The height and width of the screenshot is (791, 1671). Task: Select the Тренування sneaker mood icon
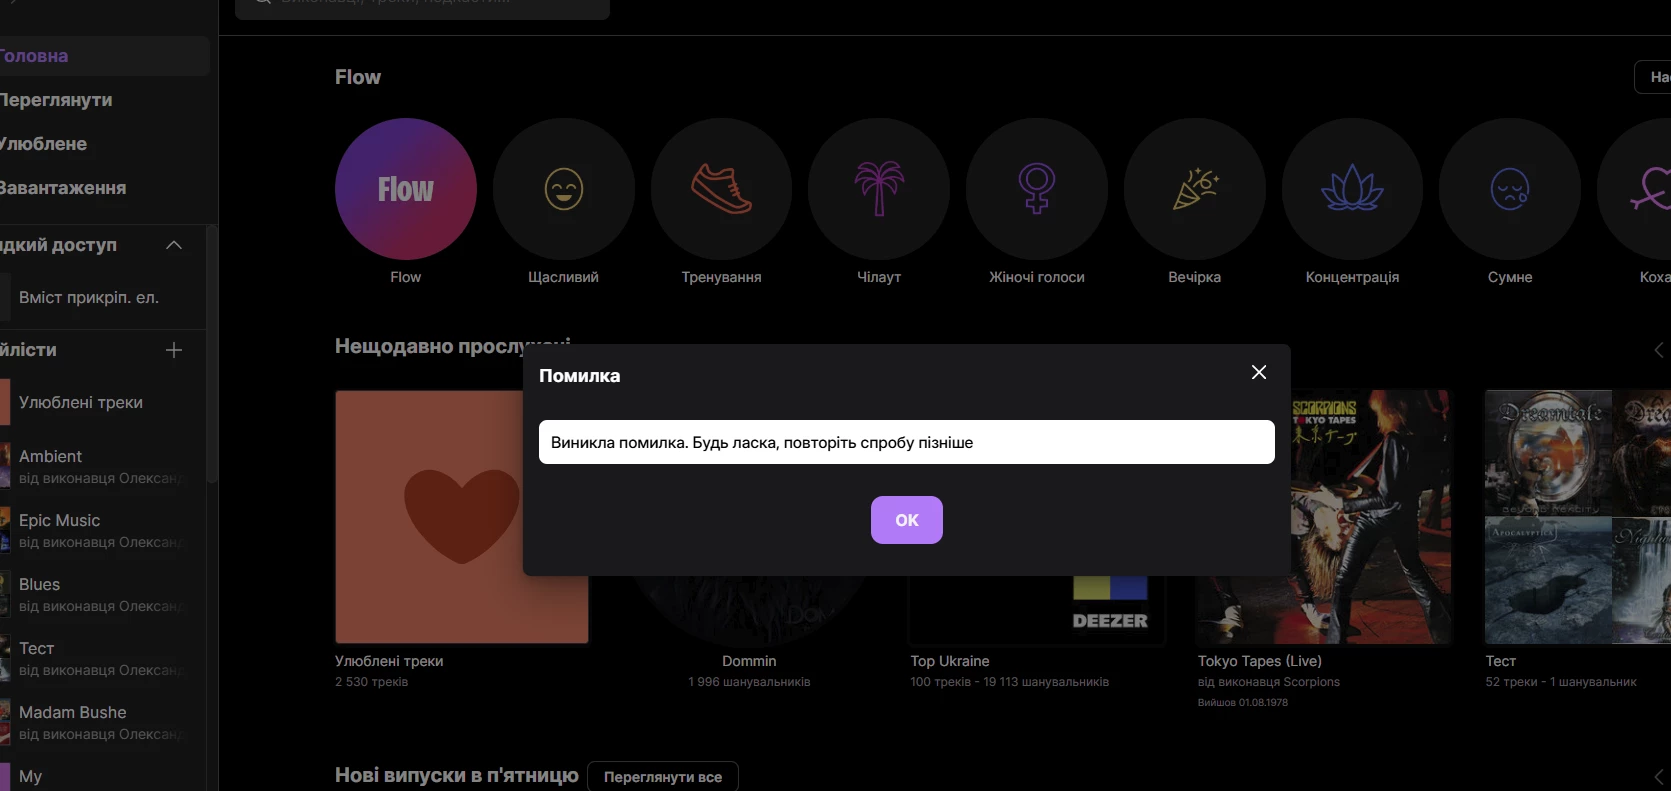(721, 189)
